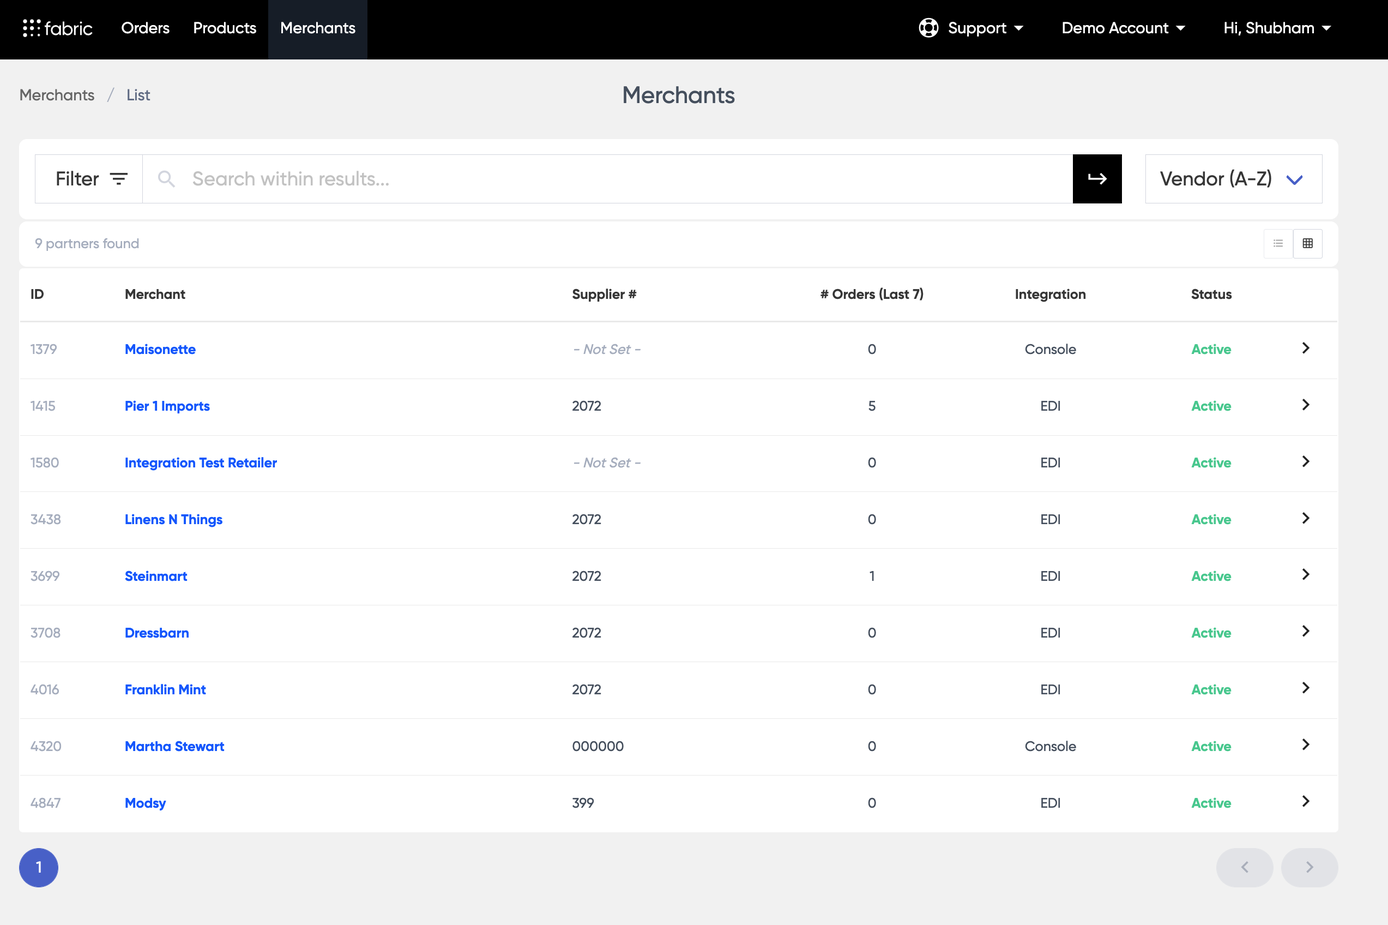Open Franklin Mint row chevron arrow
Image resolution: width=1388 pixels, height=925 pixels.
coord(1306,688)
